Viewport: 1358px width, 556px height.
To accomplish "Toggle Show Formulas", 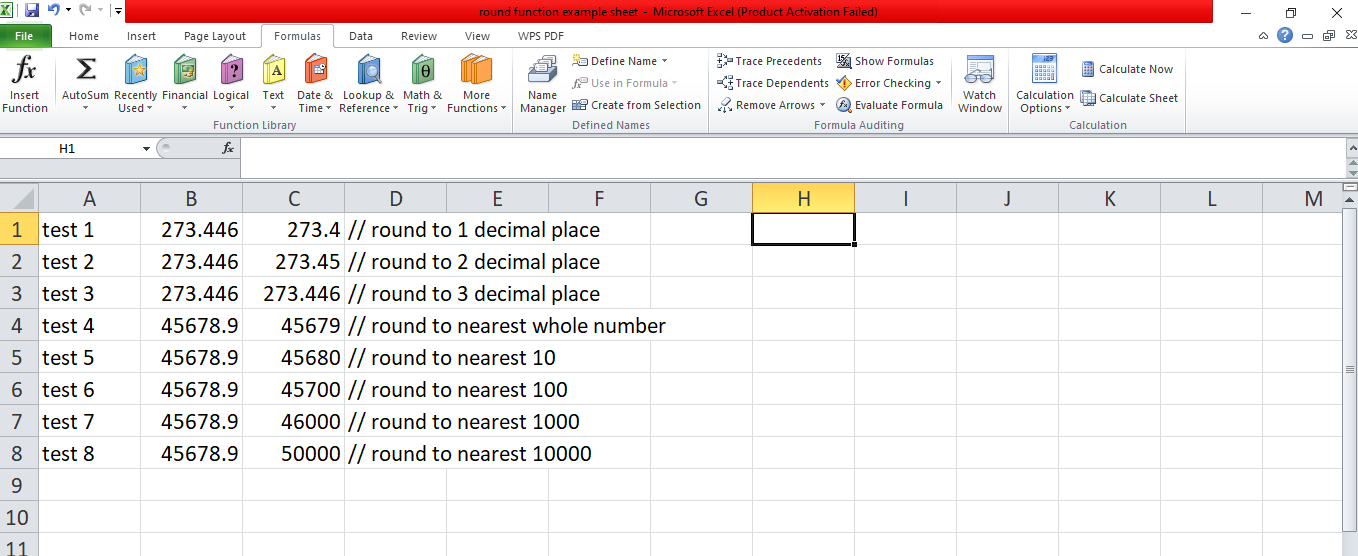I will pyautogui.click(x=885, y=61).
